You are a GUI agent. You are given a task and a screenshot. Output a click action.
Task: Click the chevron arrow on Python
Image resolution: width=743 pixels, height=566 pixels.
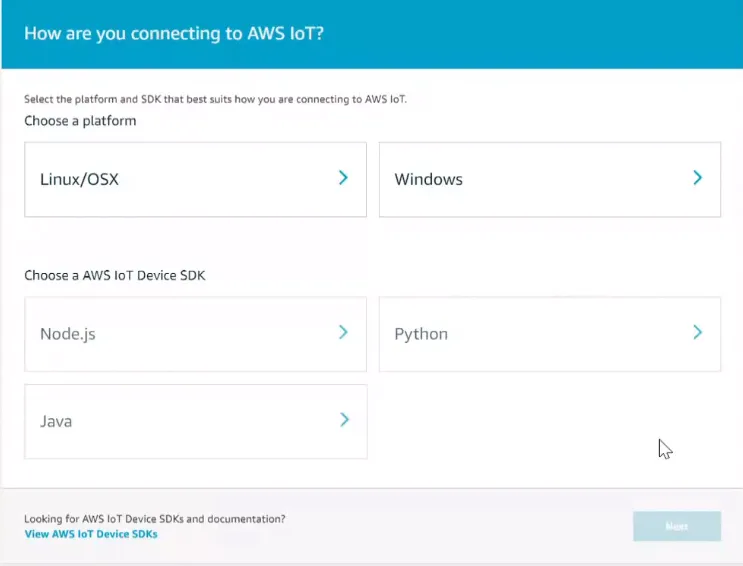[698, 332]
